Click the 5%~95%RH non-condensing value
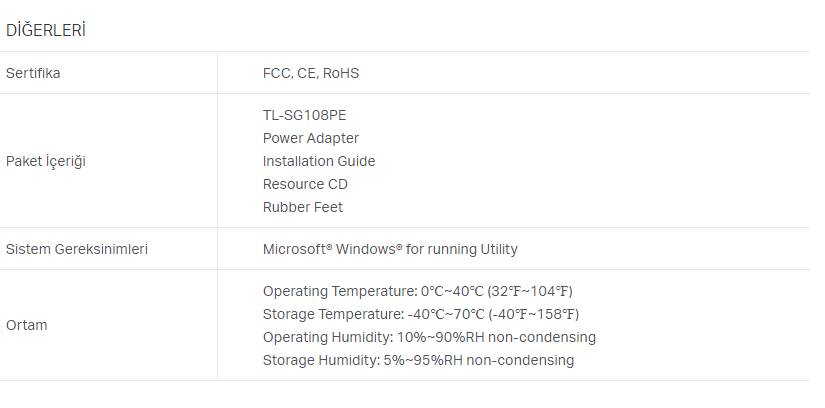 (x=479, y=361)
